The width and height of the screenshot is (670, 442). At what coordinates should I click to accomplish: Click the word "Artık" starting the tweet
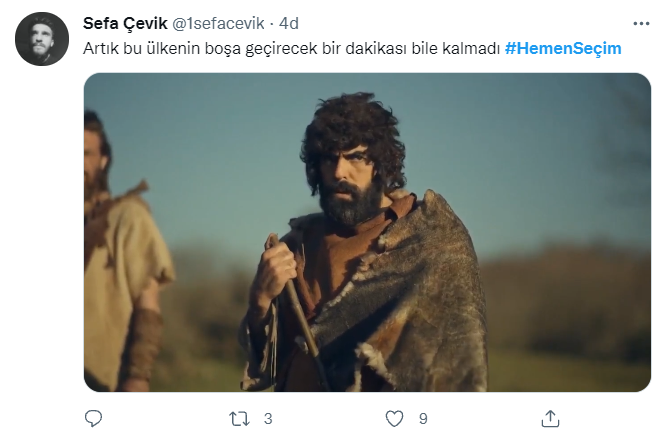coord(100,48)
